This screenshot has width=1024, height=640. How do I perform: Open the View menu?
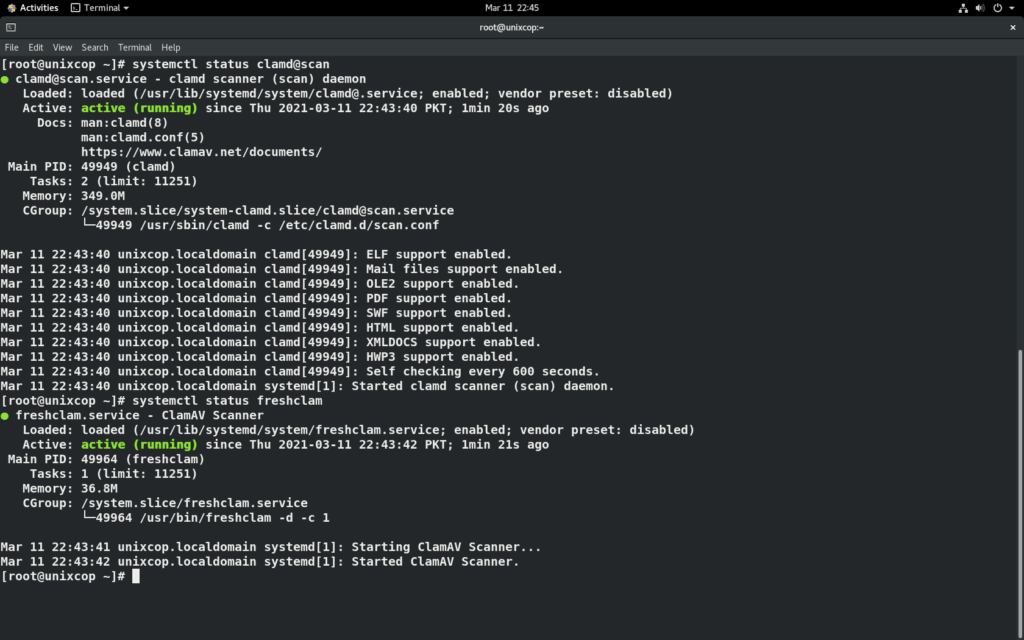[62, 48]
